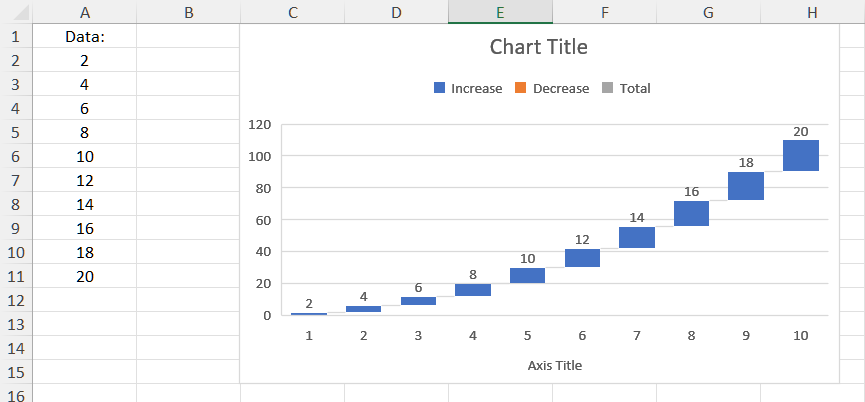Click the orange Decrease legend swatch
This screenshot has height=402, width=865.
point(522,88)
